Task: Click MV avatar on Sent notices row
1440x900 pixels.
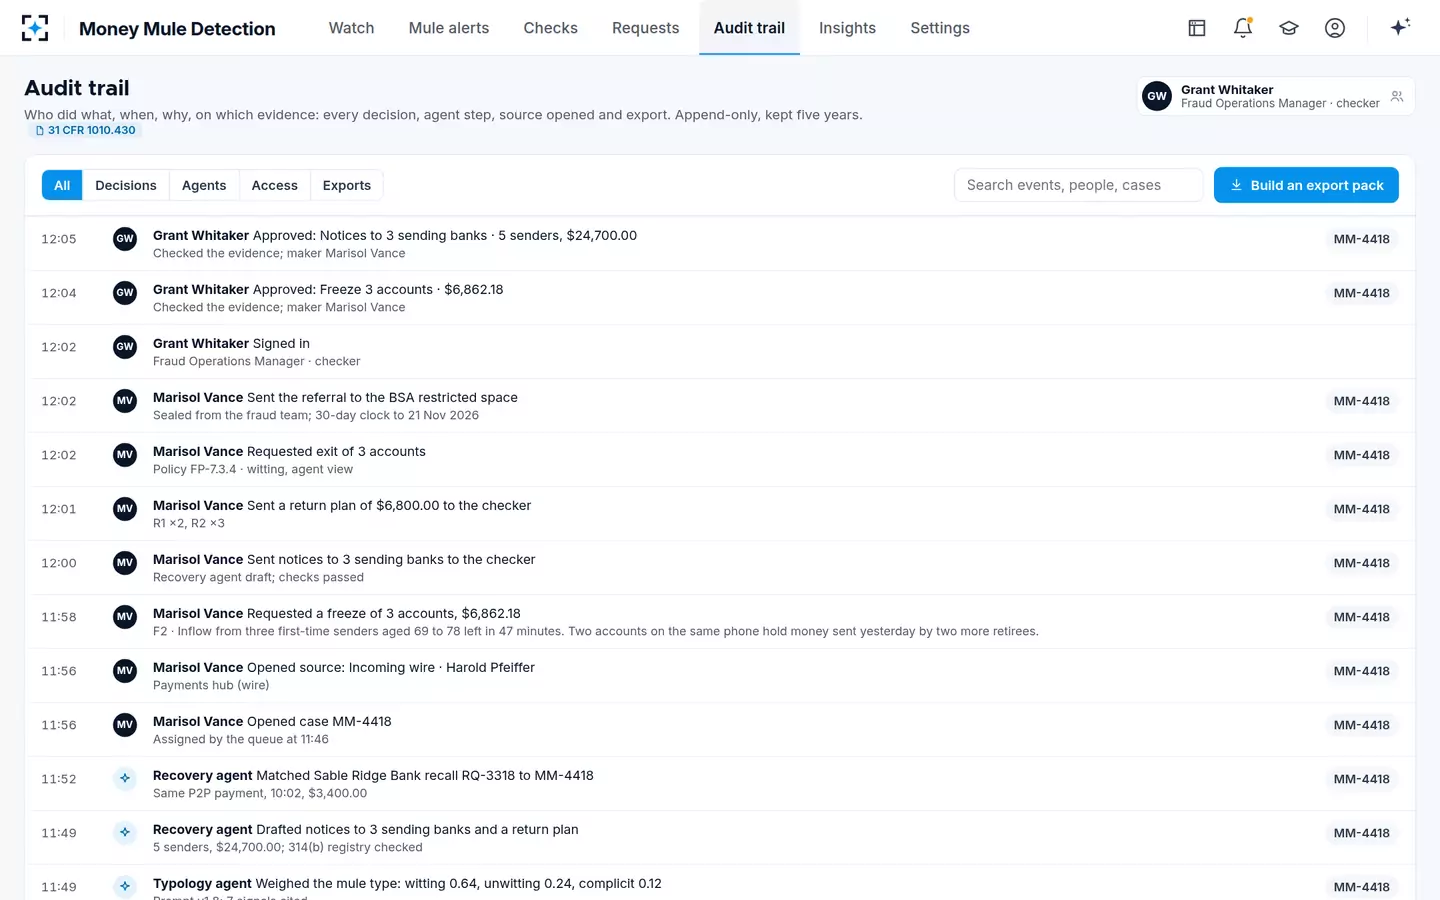Action: coord(125,563)
